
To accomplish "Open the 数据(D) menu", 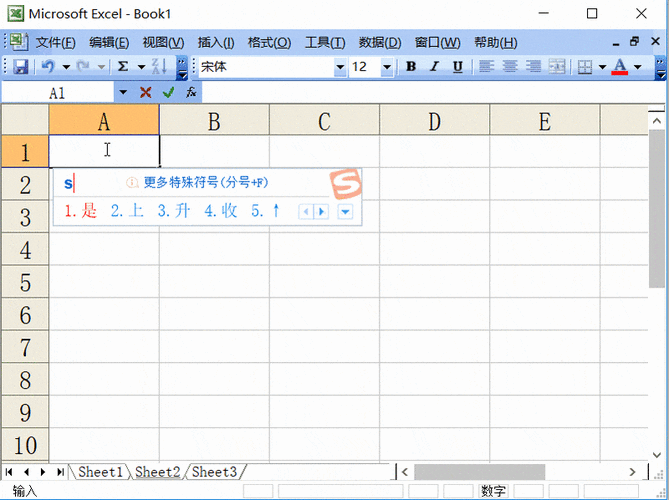I will click(x=380, y=42).
